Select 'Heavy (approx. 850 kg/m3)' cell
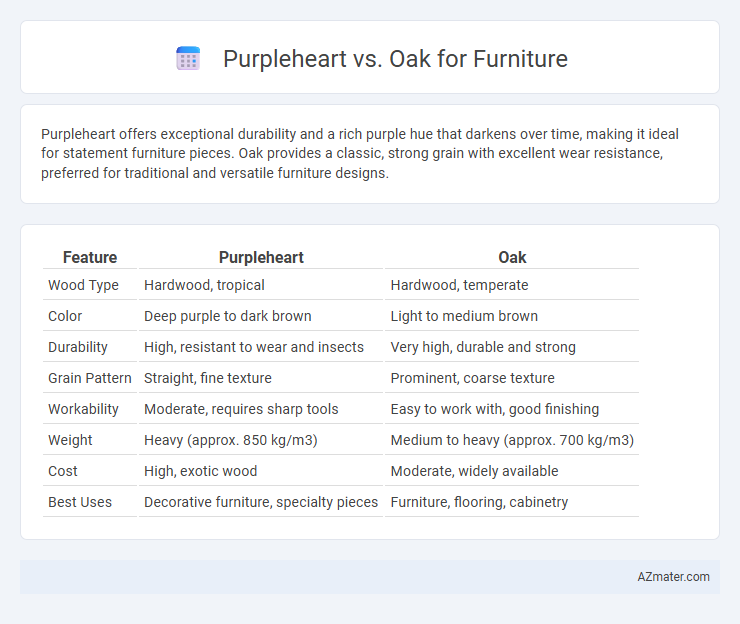The image size is (740, 624). point(231,440)
